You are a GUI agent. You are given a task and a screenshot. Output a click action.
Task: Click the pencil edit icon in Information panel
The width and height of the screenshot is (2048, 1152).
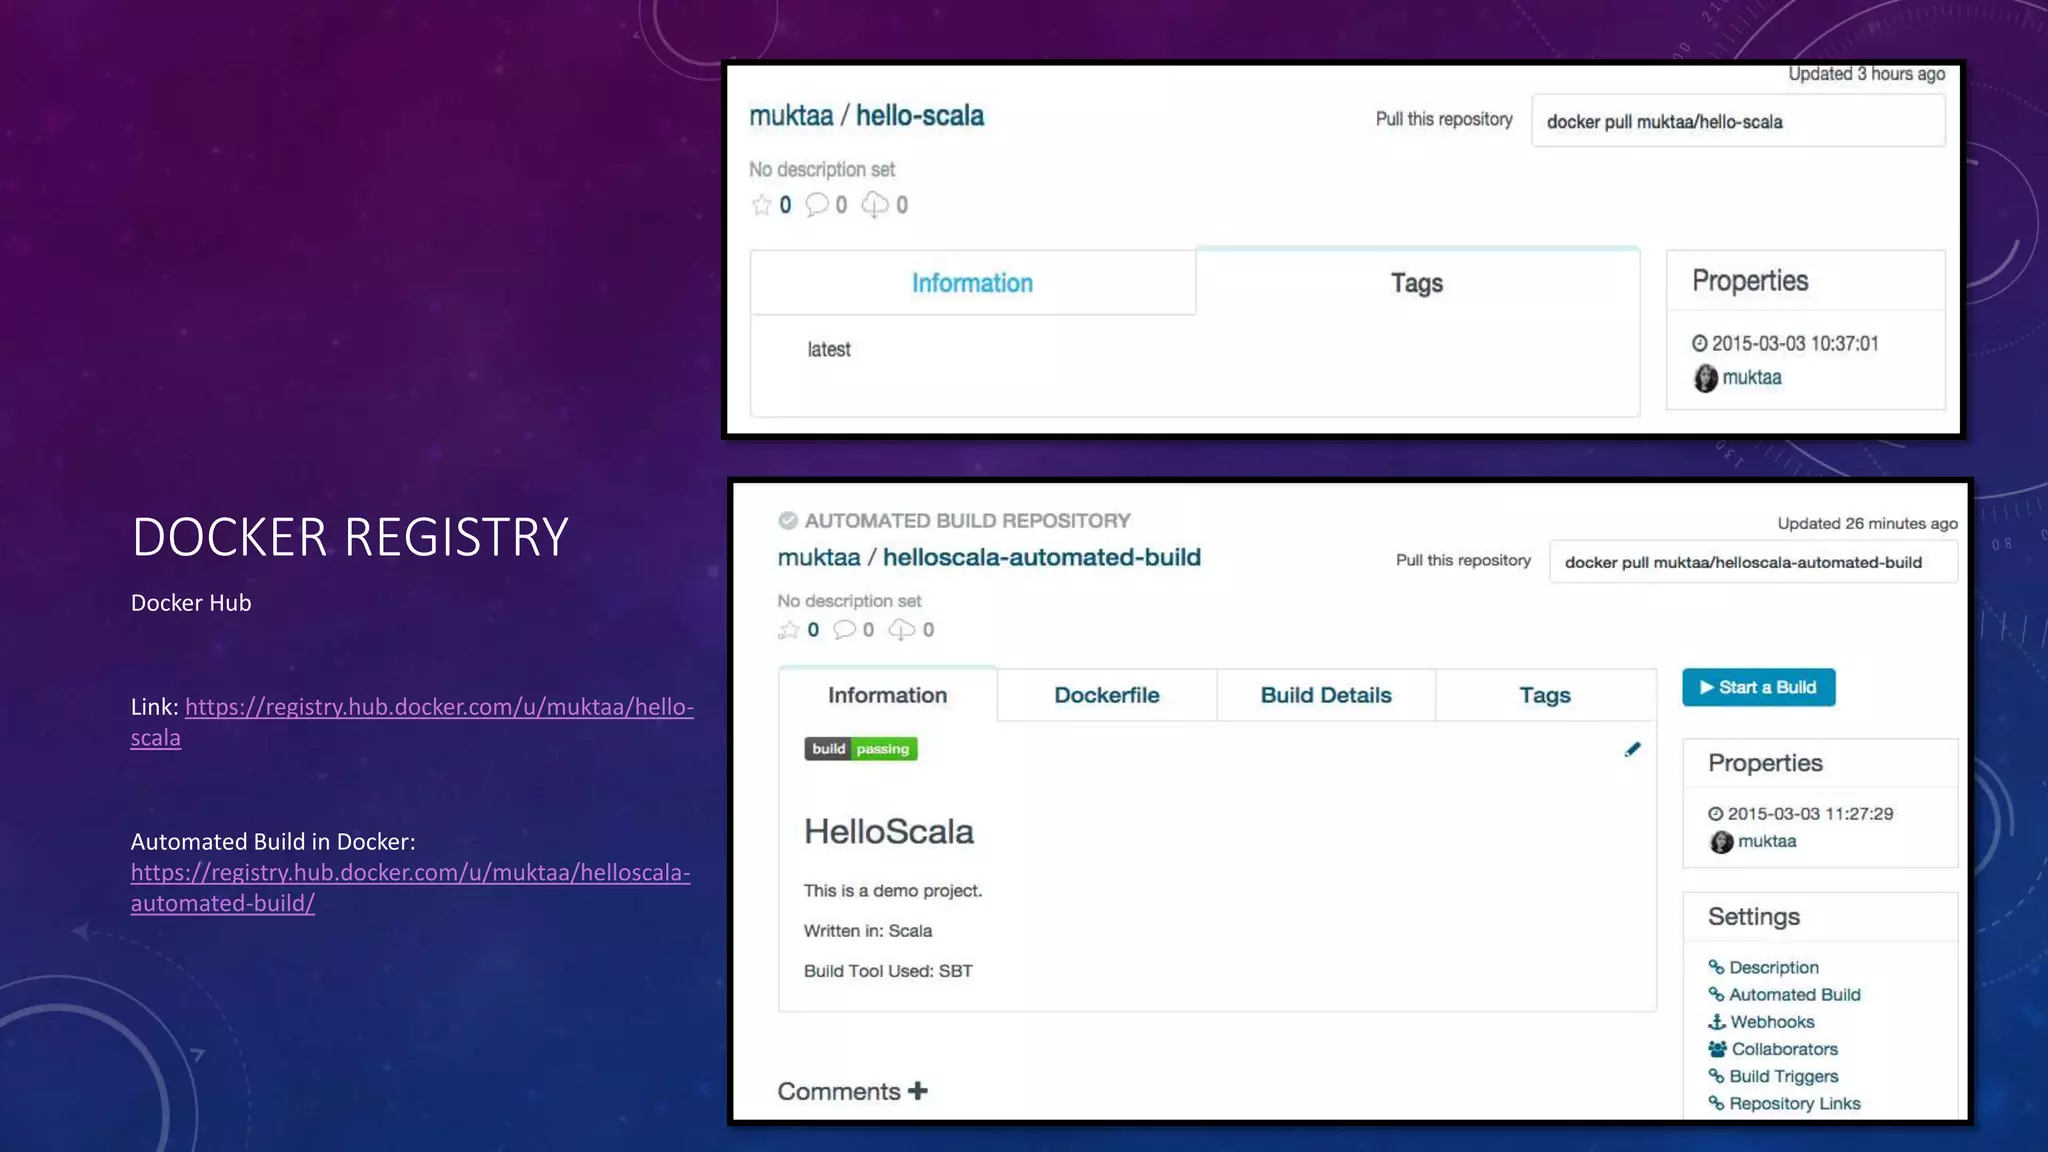[1633, 749]
